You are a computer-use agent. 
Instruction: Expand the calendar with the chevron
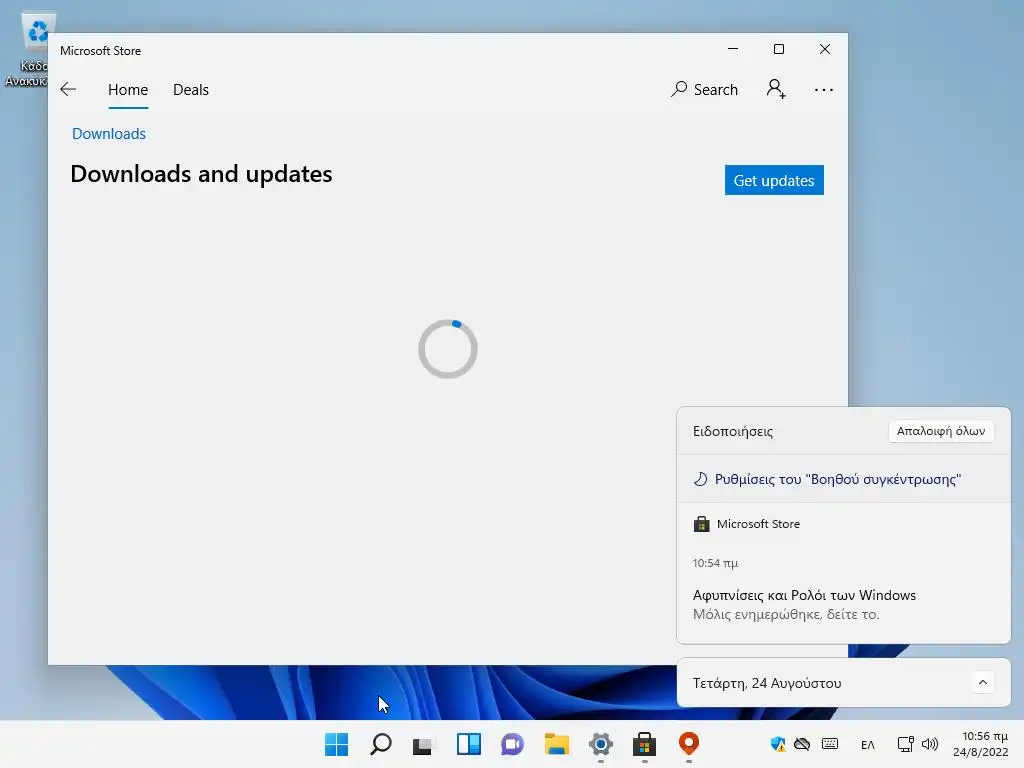point(982,682)
